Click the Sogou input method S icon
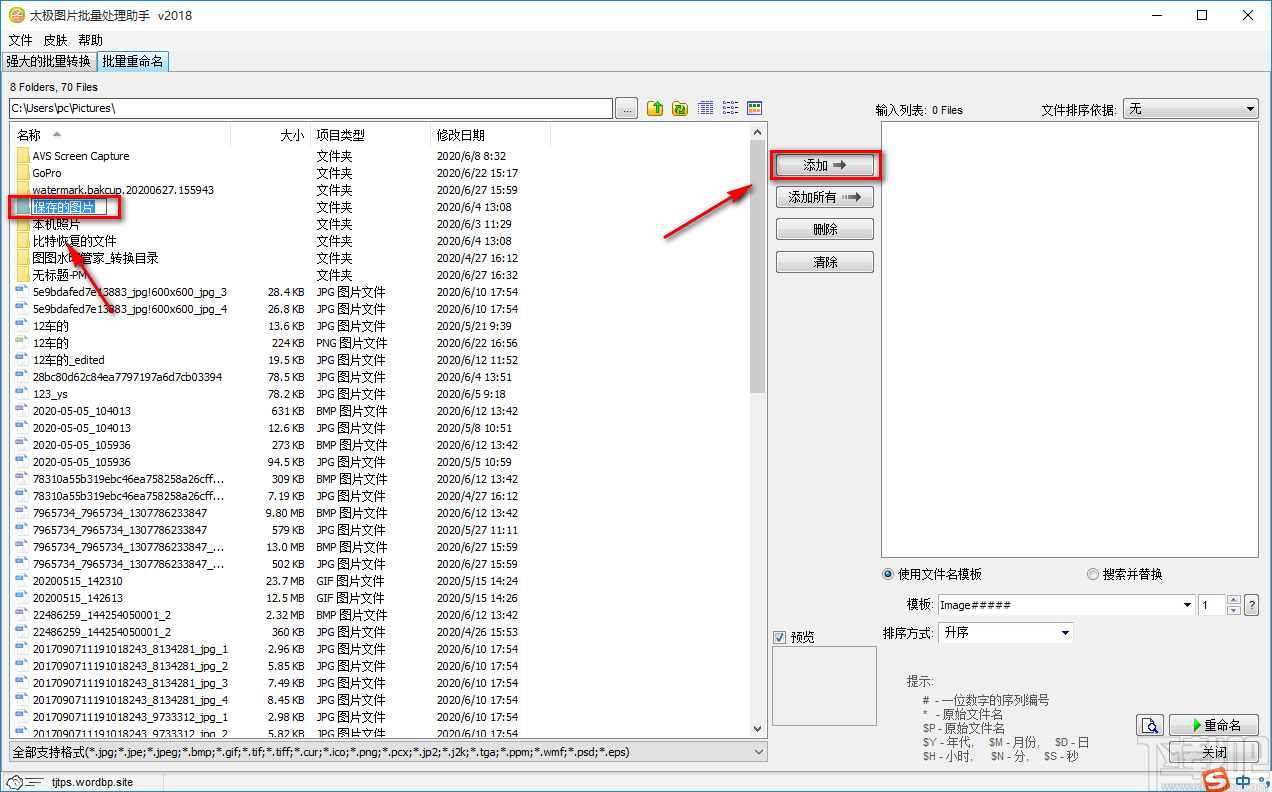The height and width of the screenshot is (792, 1272). (x=1215, y=779)
